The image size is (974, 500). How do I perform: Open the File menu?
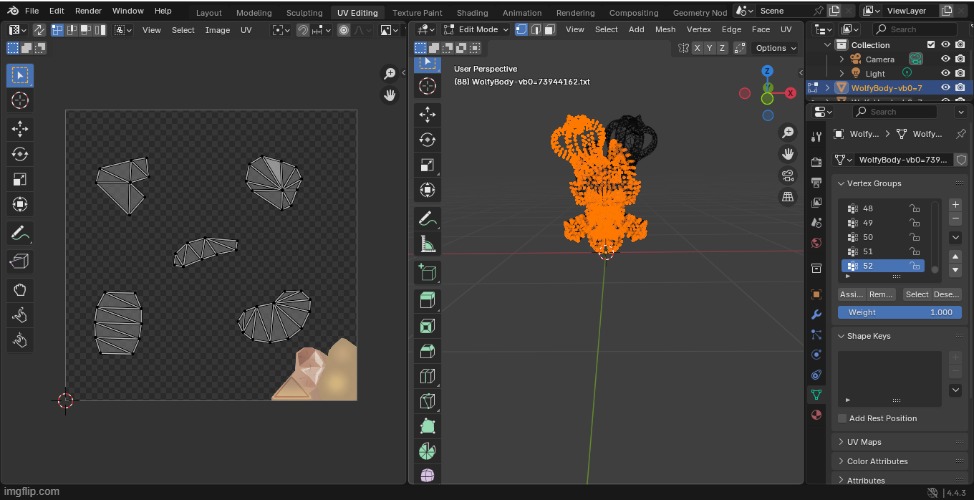pyautogui.click(x=32, y=11)
